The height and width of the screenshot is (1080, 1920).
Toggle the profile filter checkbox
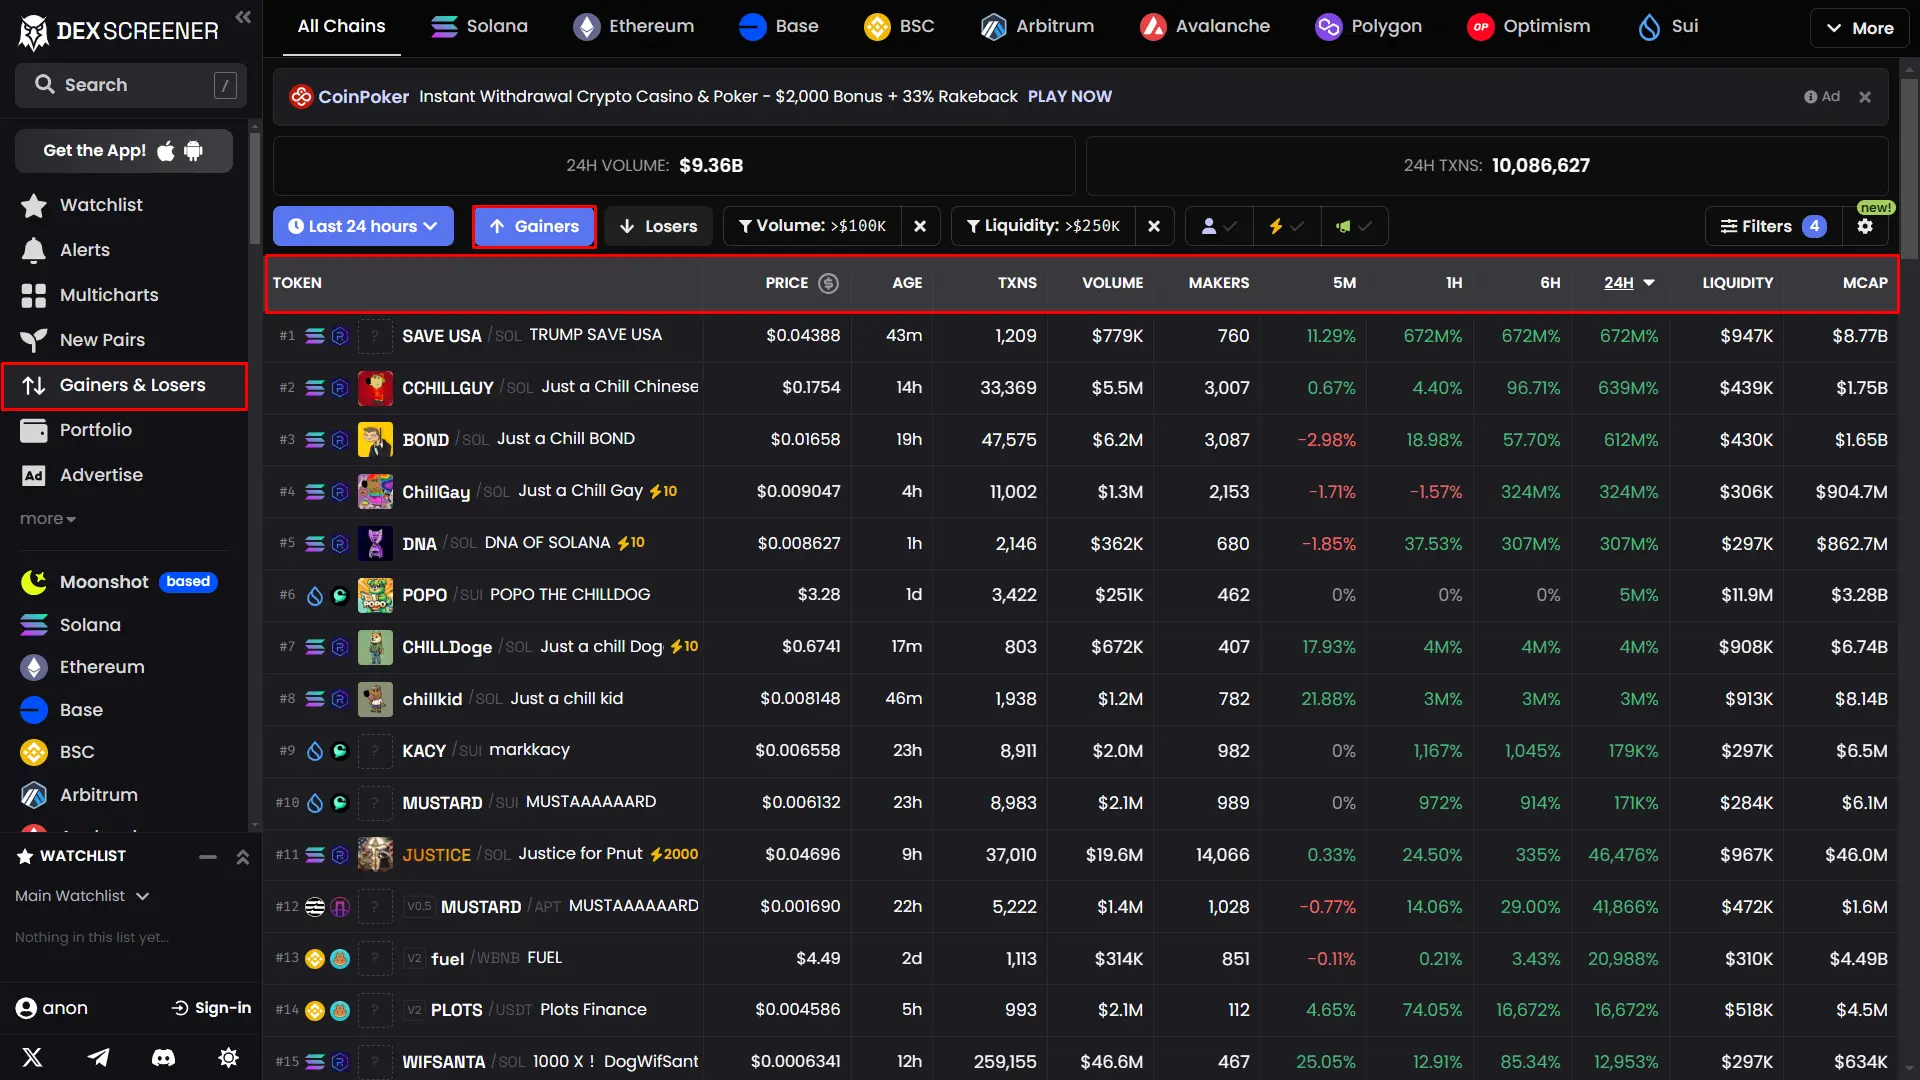click(x=1219, y=226)
